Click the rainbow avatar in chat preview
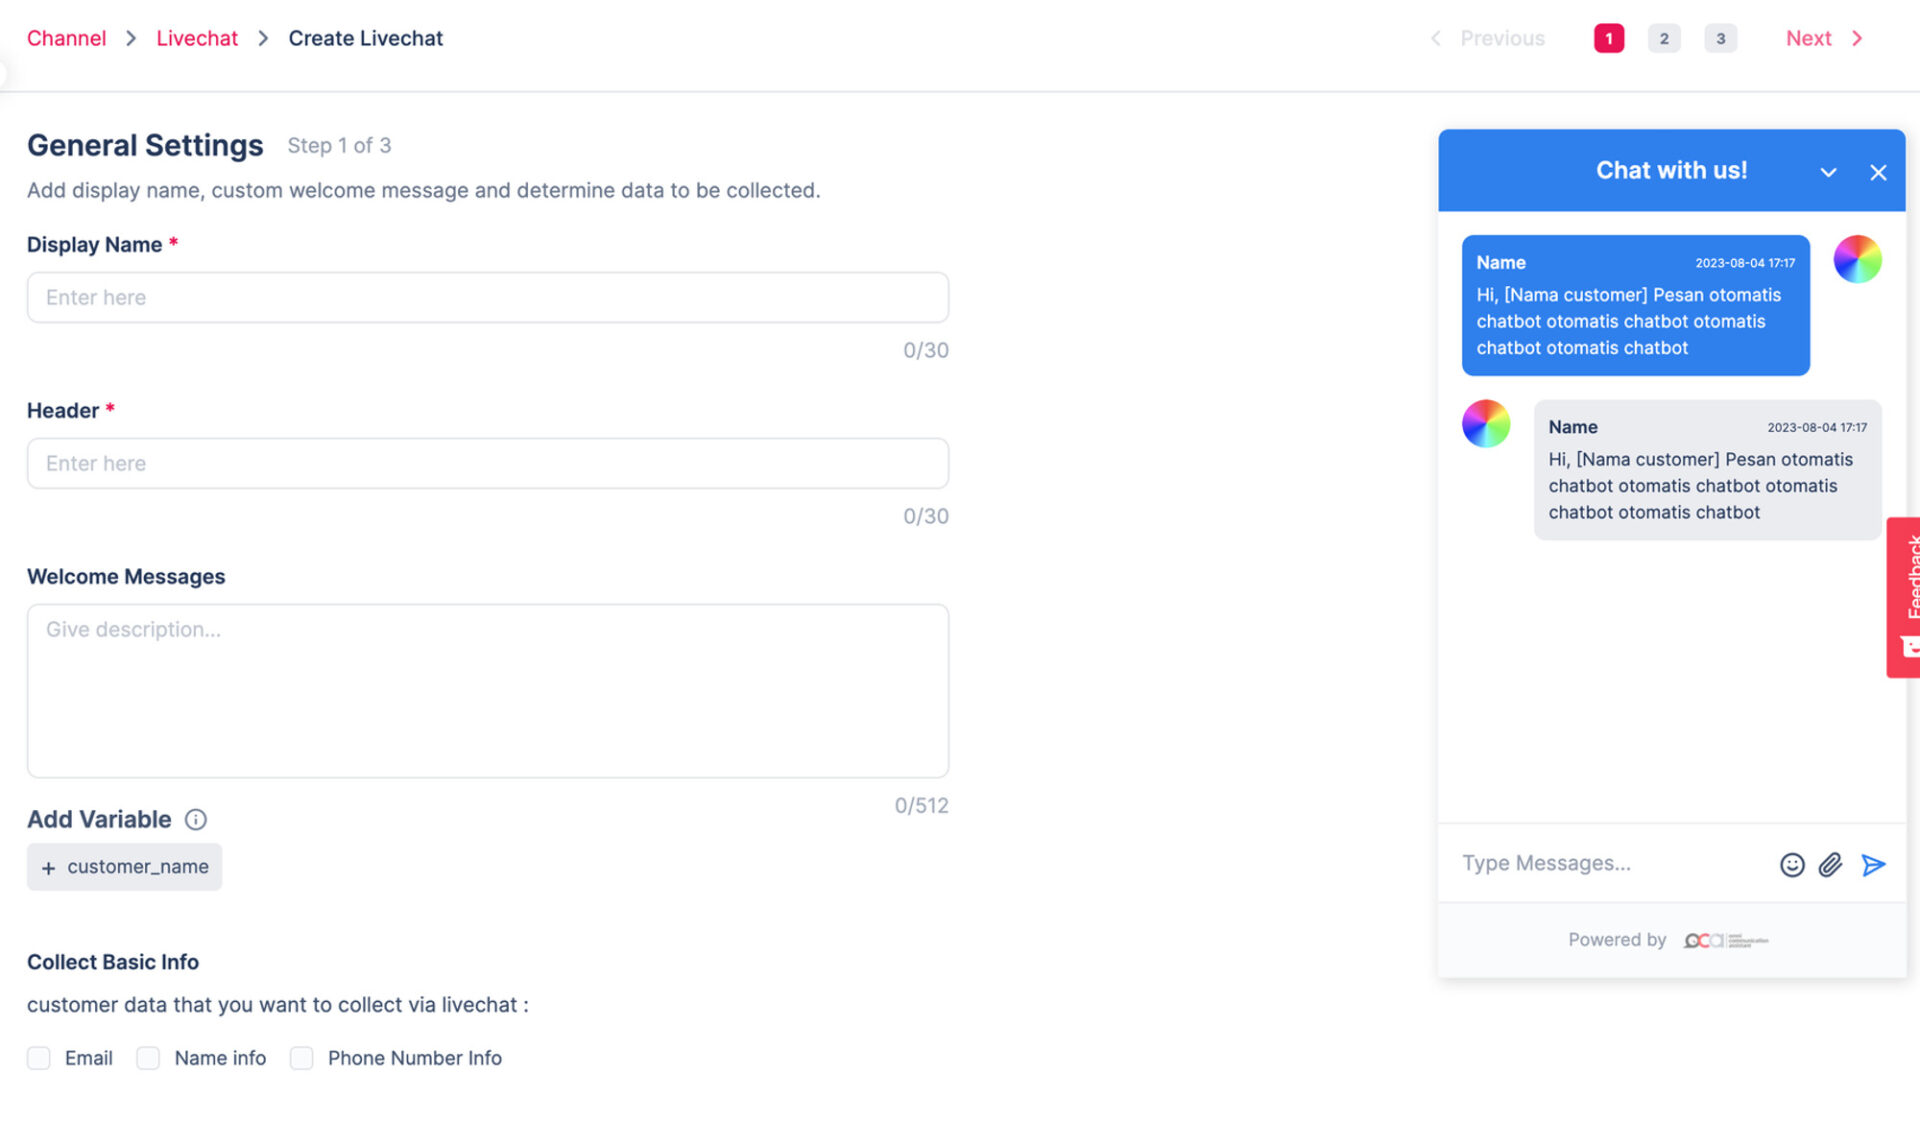 (x=1857, y=259)
